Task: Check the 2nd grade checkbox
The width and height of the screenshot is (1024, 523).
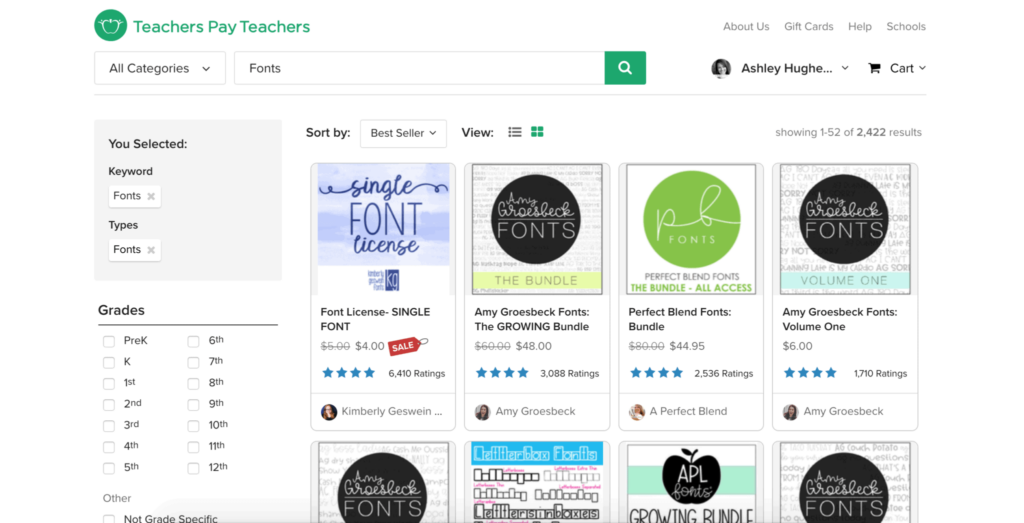Action: 108,405
